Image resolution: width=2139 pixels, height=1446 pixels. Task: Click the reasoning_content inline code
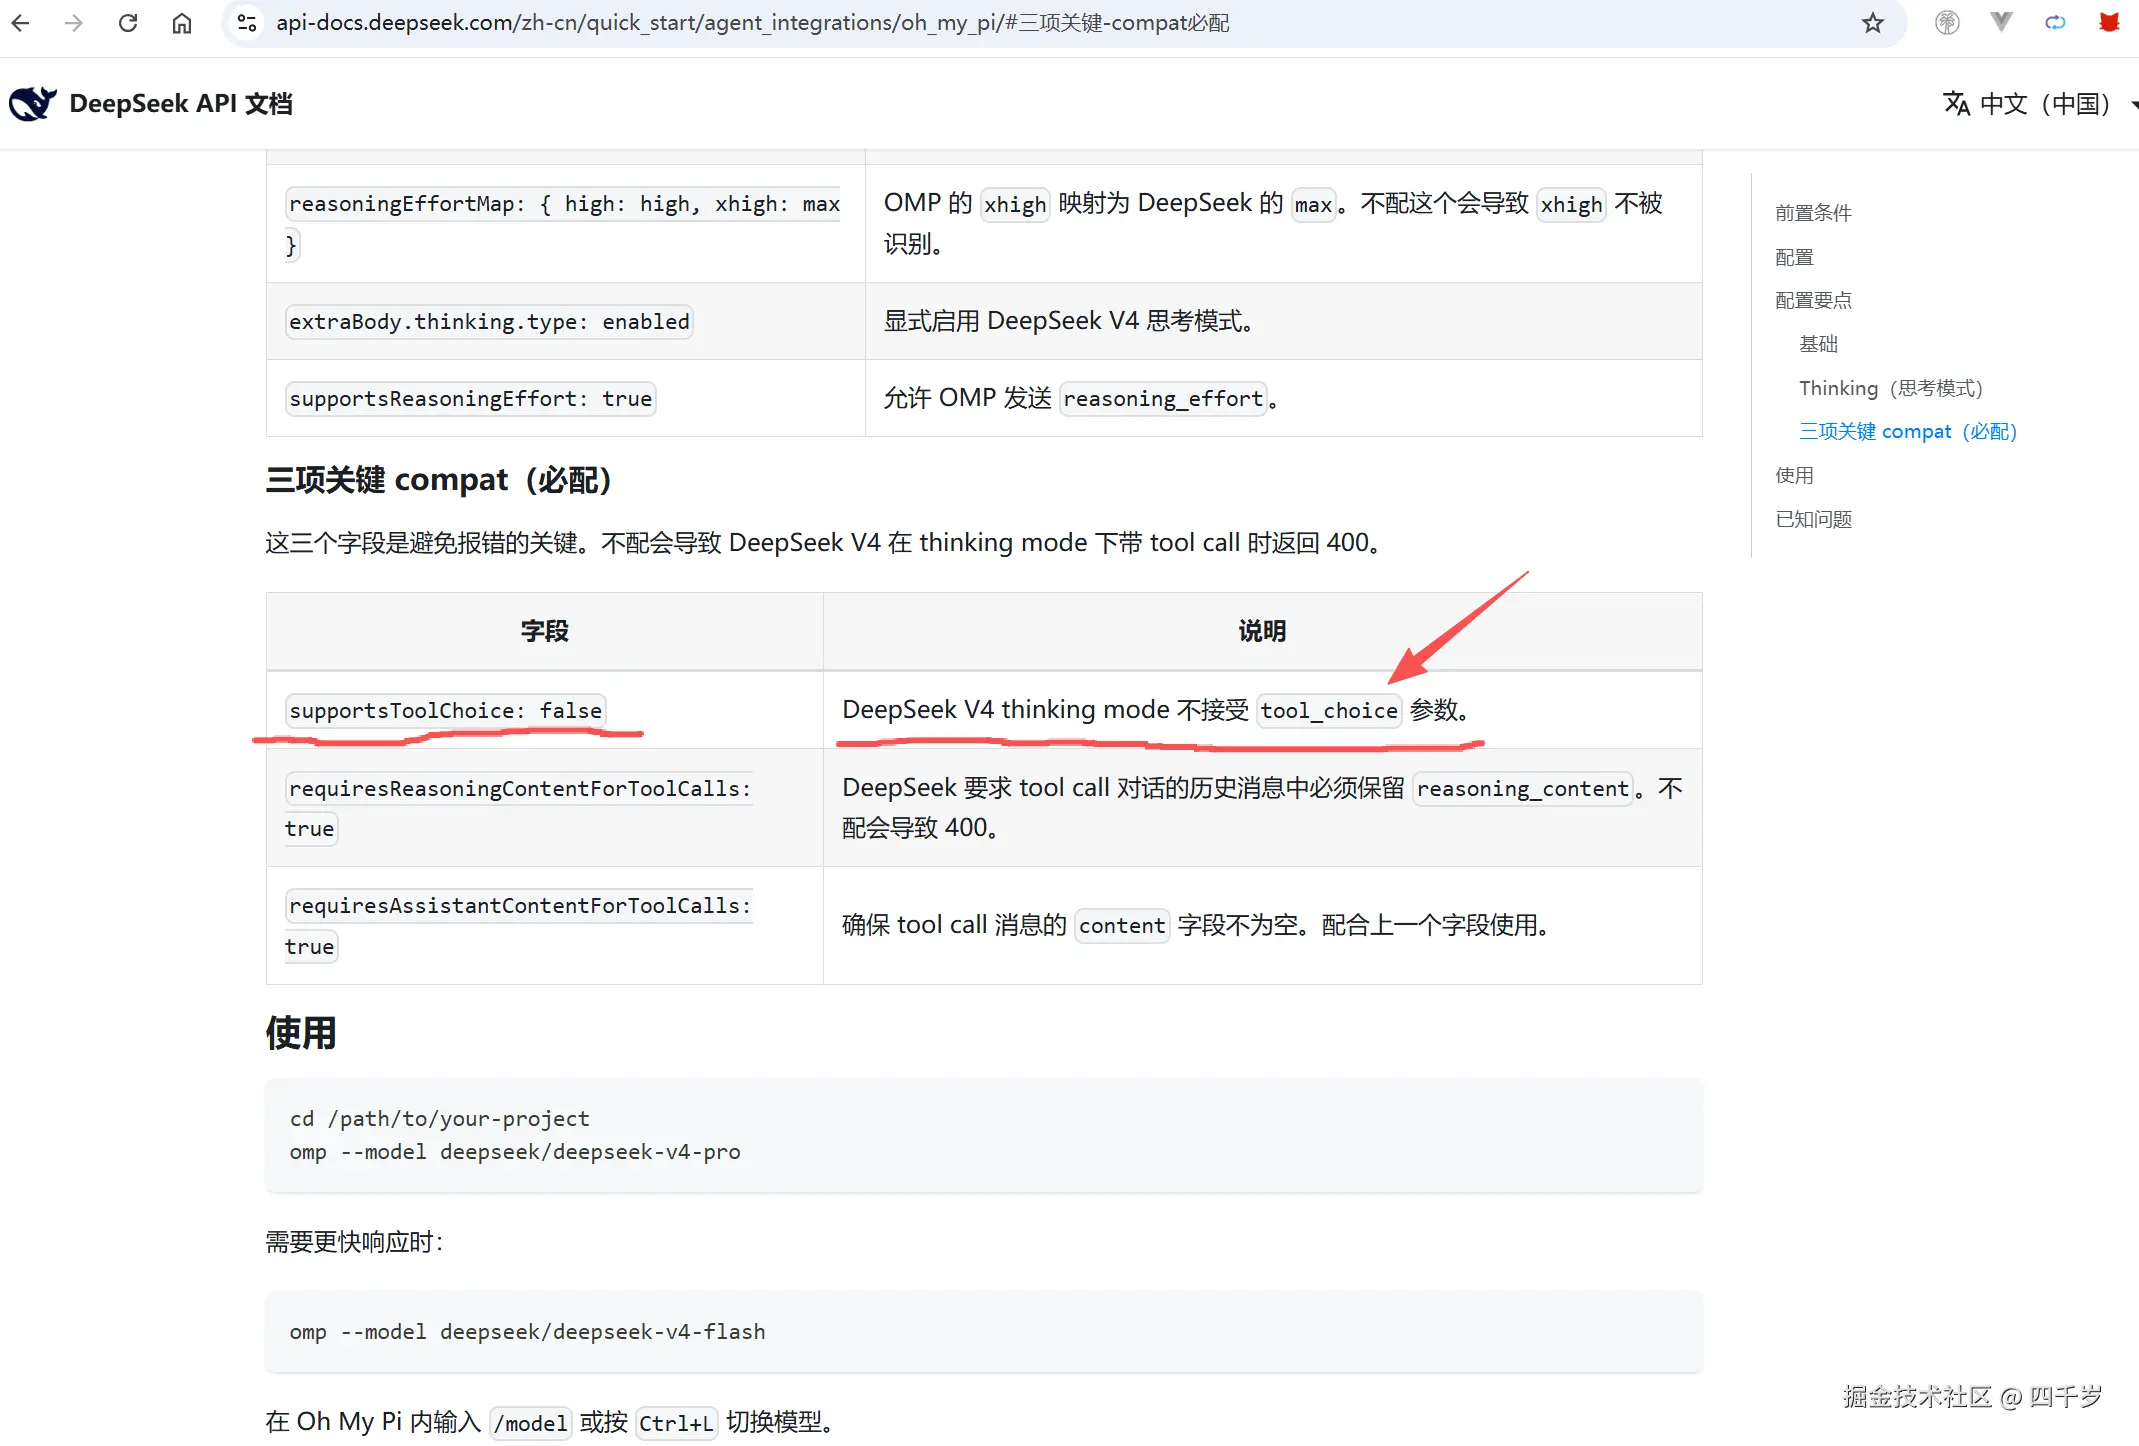(1523, 788)
